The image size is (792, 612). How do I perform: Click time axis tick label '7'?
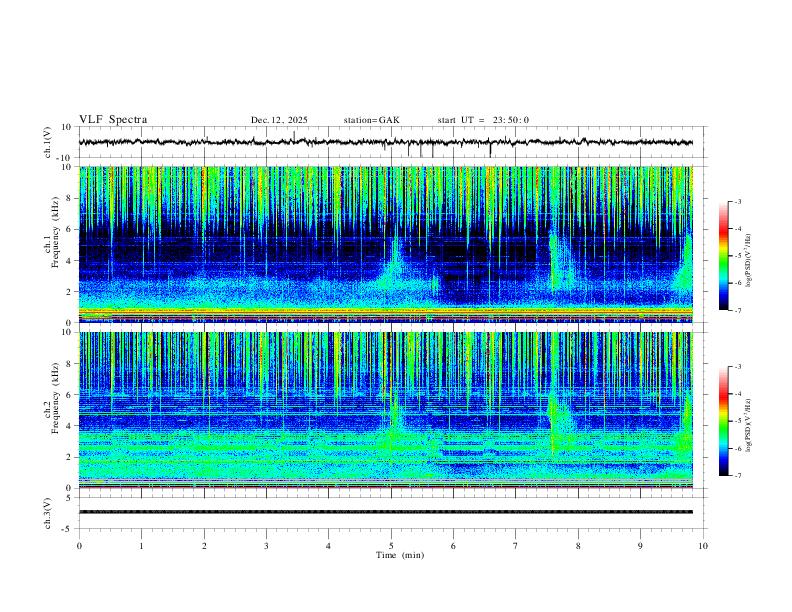click(x=516, y=546)
